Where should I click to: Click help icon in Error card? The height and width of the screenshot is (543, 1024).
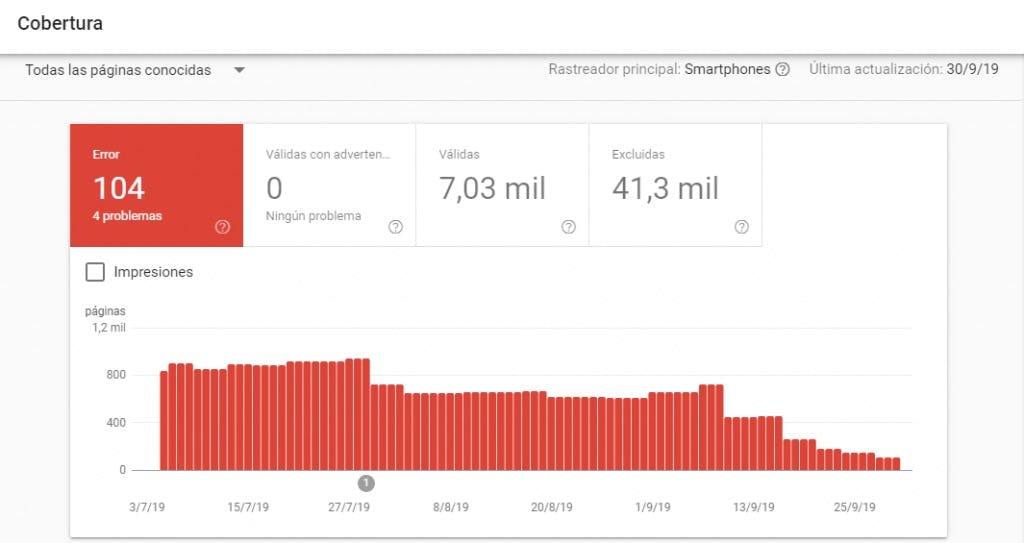tap(222, 227)
